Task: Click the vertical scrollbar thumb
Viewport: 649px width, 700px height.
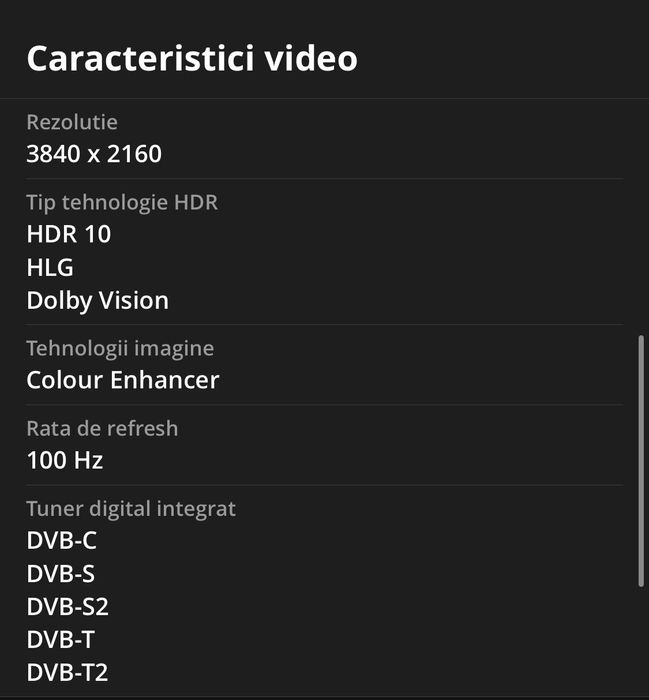Action: [x=641, y=460]
